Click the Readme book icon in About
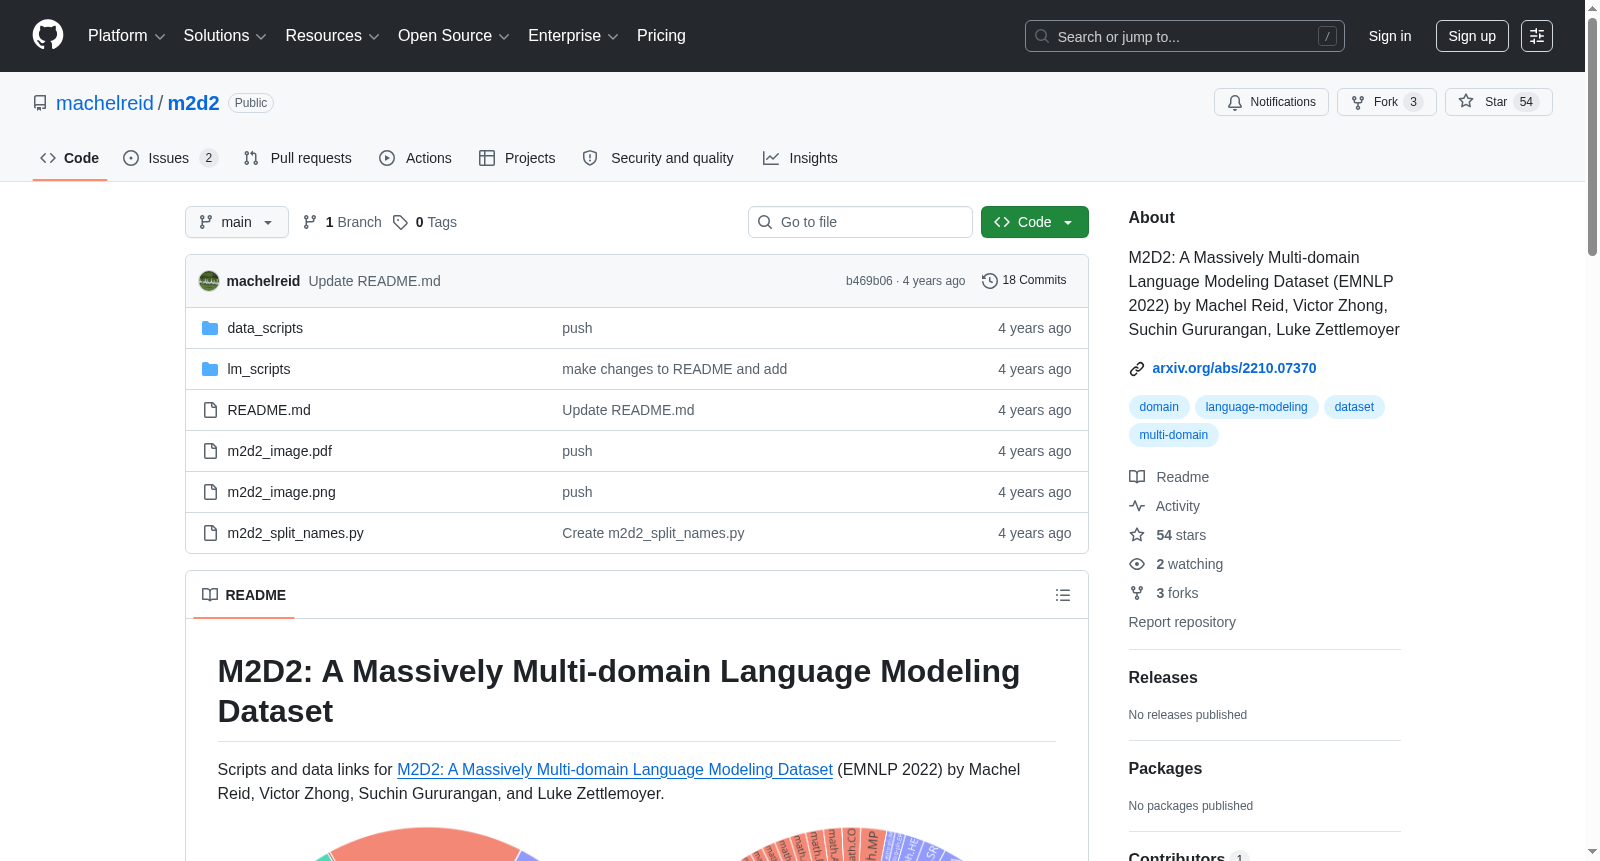The height and width of the screenshot is (861, 1600). (x=1137, y=477)
